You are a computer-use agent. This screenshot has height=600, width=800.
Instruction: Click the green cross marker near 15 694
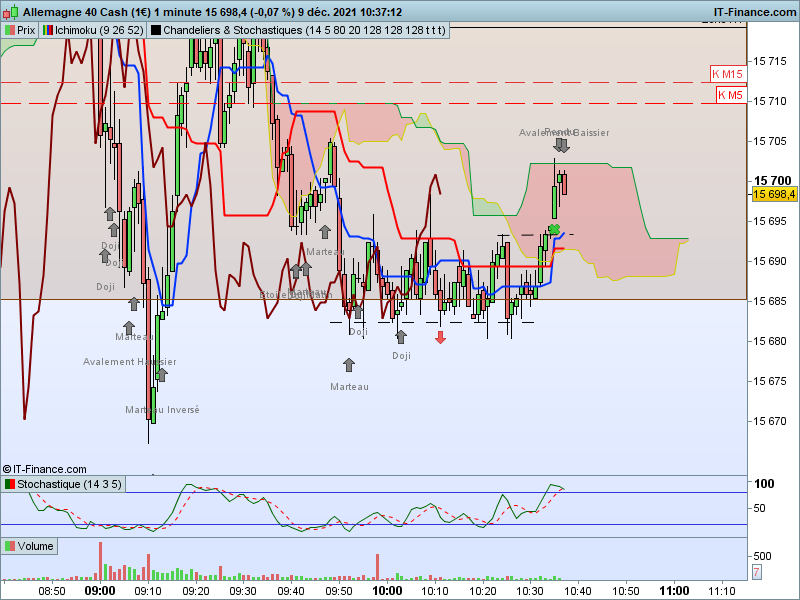(x=554, y=229)
